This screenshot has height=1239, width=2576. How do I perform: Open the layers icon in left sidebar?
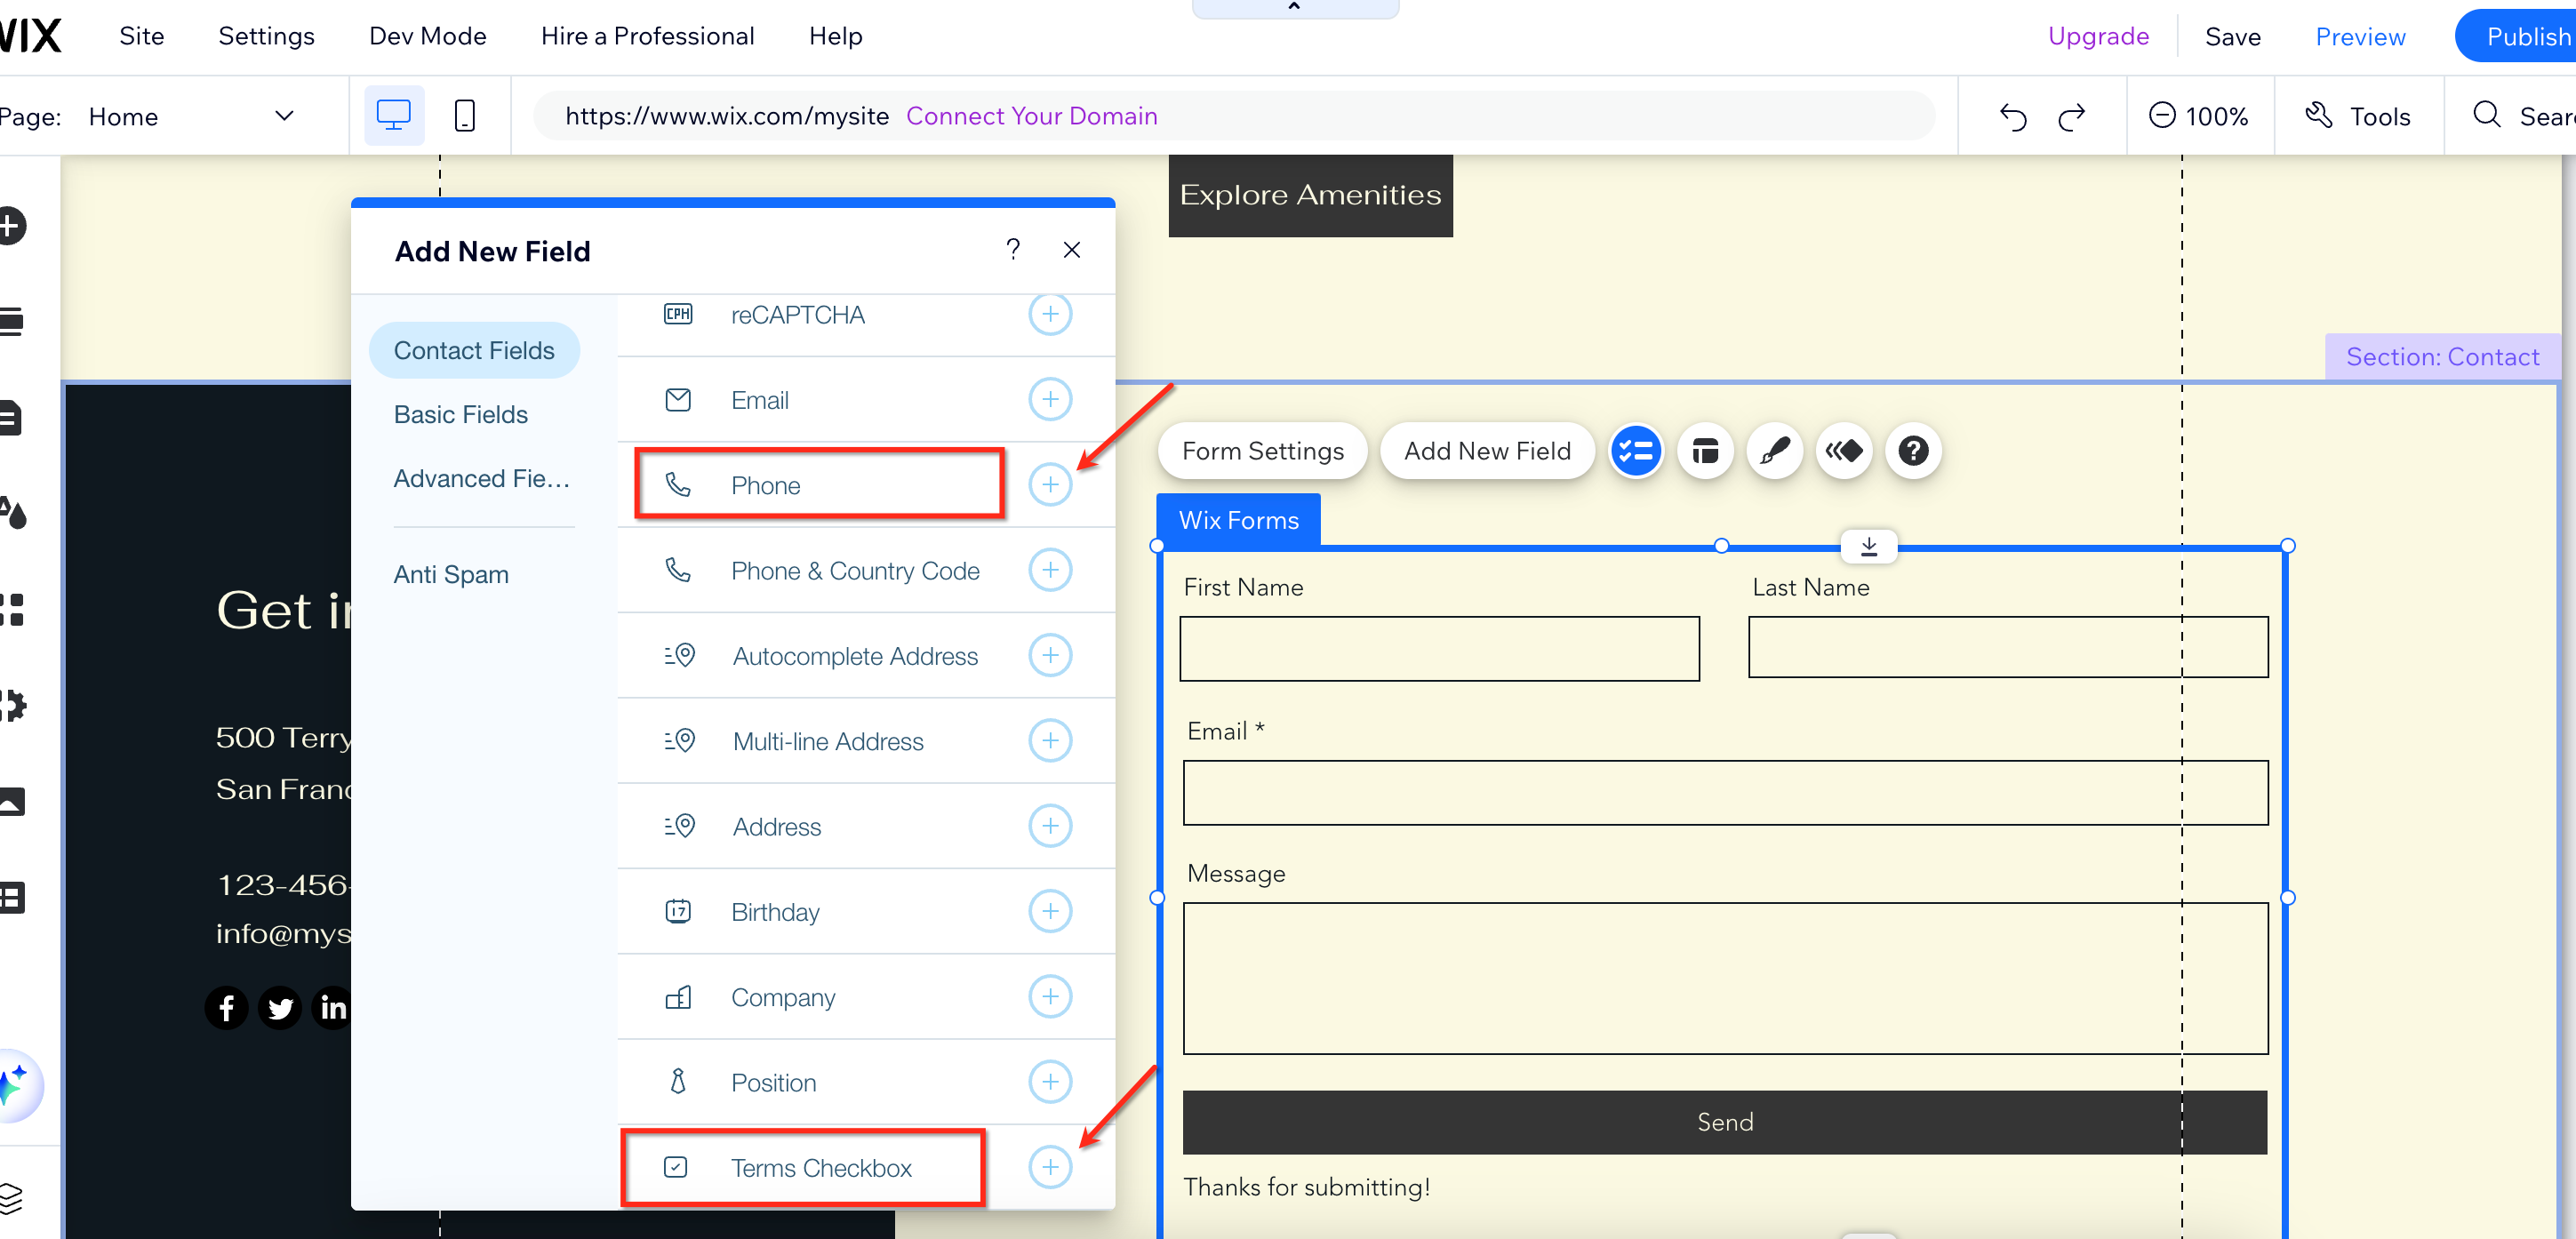[x=10, y=1197]
